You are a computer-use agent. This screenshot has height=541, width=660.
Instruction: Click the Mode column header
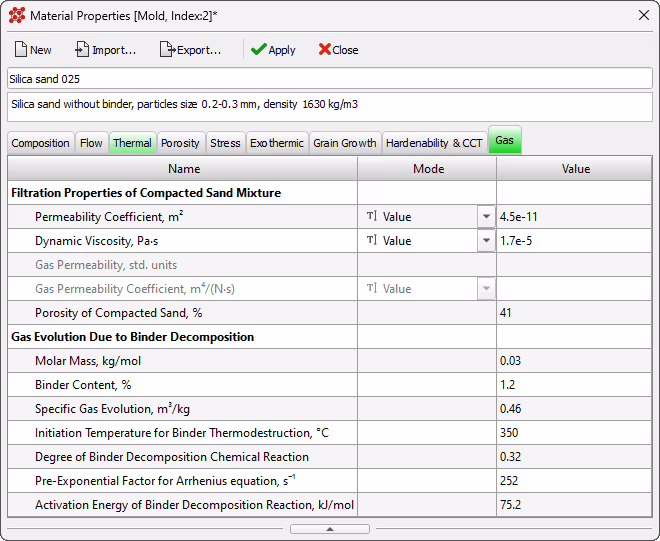click(x=427, y=169)
